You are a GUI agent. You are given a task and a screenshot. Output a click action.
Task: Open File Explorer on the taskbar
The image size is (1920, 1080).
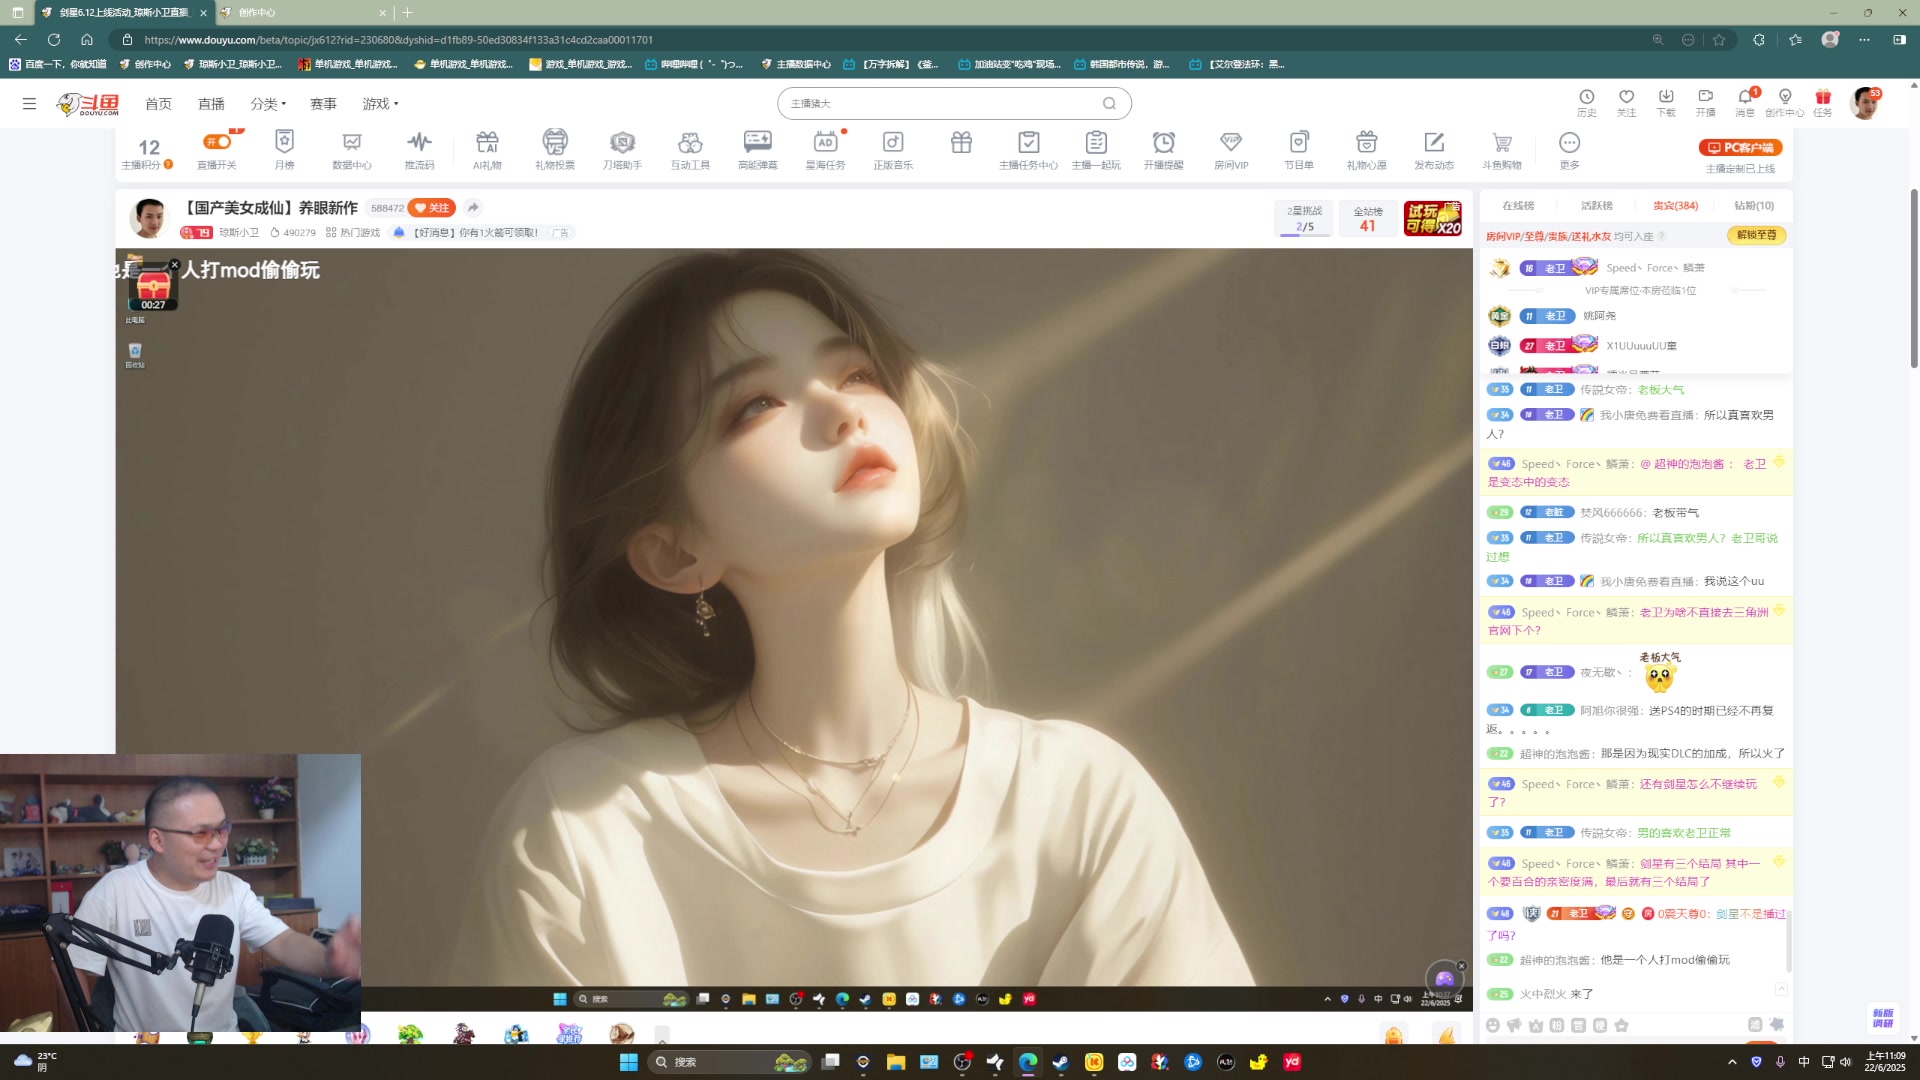click(896, 1062)
